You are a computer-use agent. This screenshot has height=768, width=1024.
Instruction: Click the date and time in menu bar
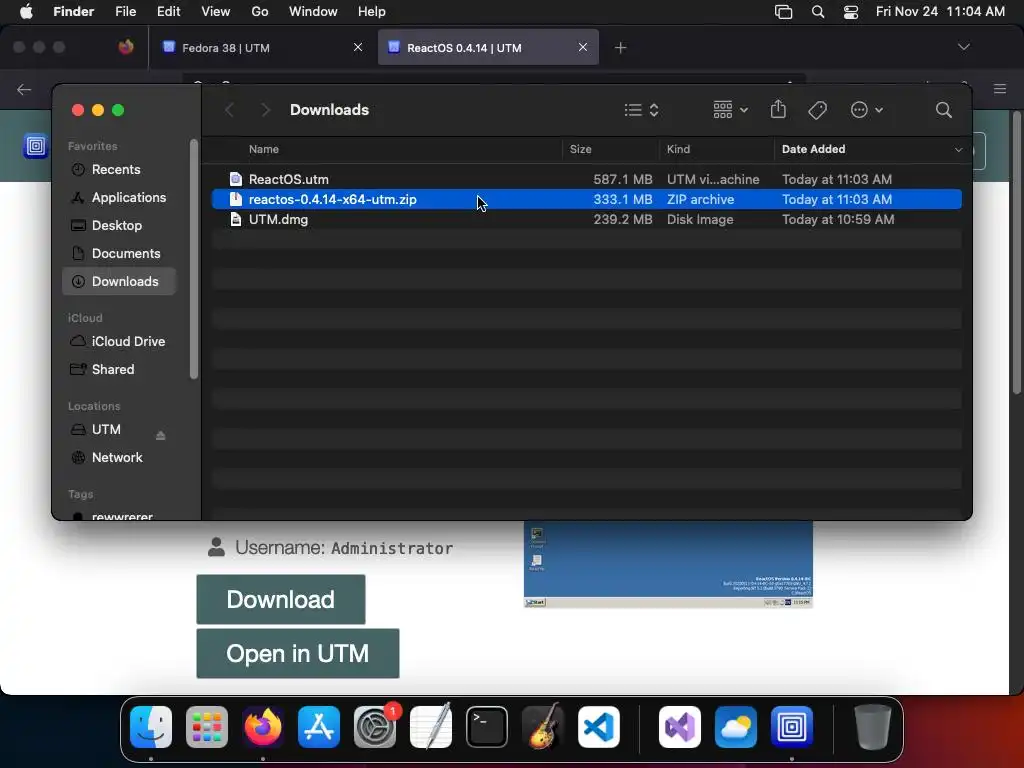pyautogui.click(x=940, y=12)
